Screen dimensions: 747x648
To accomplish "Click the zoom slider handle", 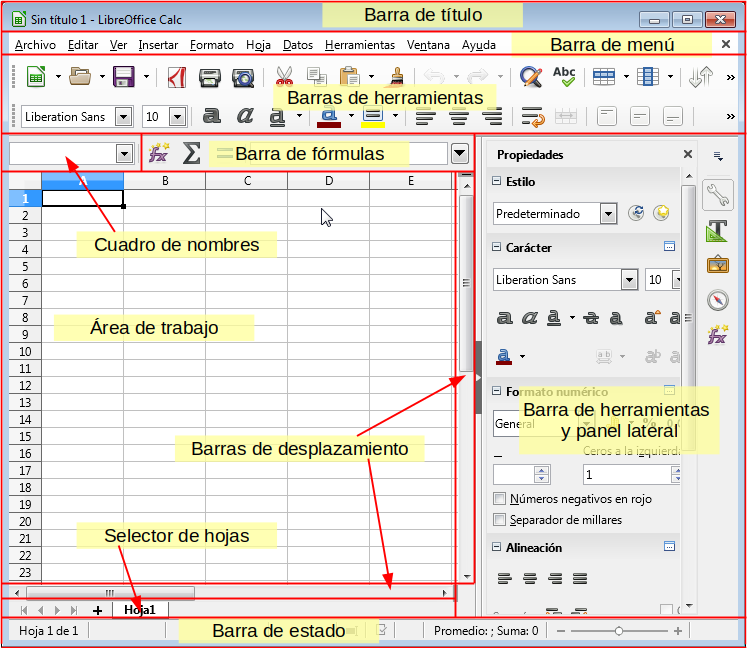I will point(618,631).
